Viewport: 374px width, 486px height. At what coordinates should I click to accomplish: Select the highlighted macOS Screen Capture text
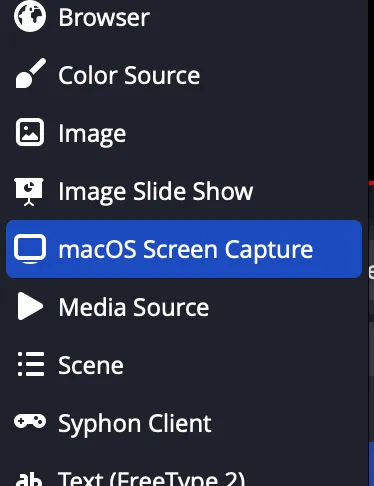(x=186, y=250)
